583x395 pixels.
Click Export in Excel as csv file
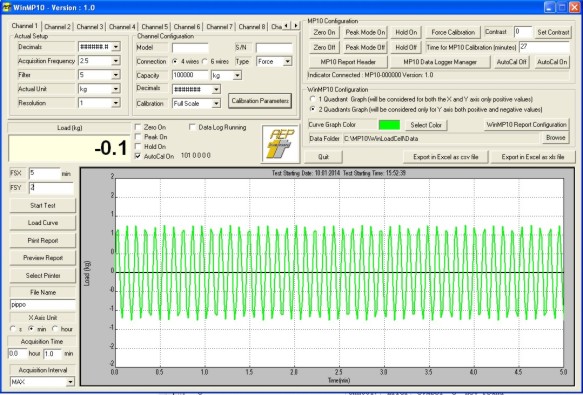tap(445, 157)
